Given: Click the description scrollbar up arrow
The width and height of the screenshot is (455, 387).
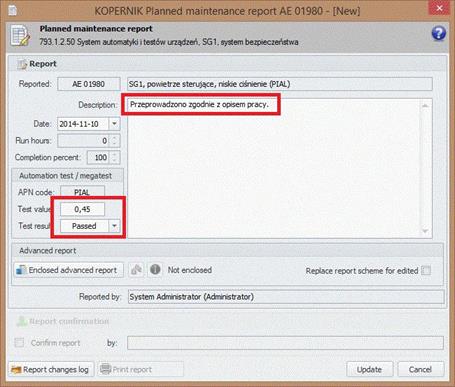Looking at the screenshot, I should pyautogui.click(x=425, y=106).
